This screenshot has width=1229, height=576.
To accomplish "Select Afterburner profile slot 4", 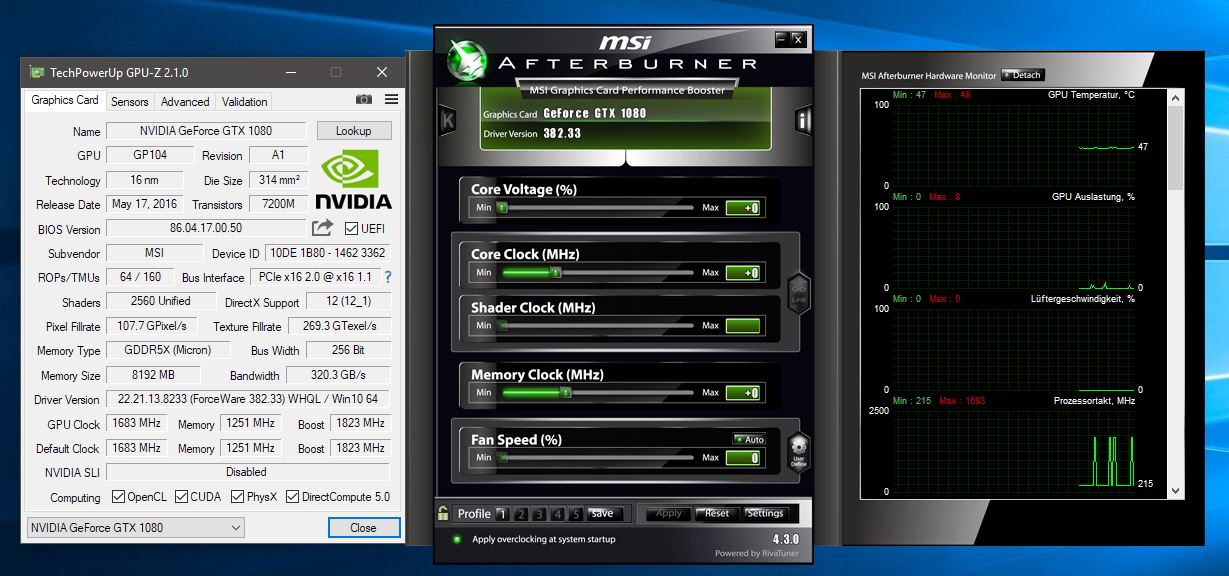I will [x=557, y=514].
